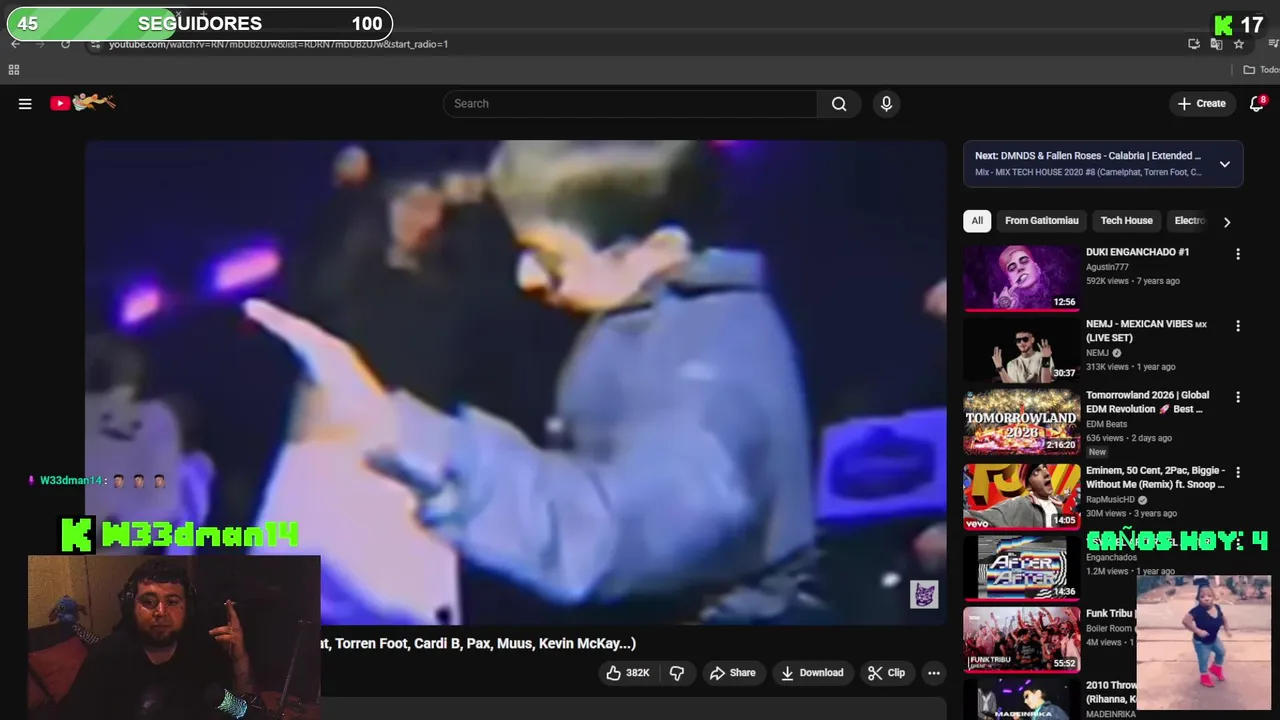Image resolution: width=1280 pixels, height=720 pixels.
Task: Open options for NEMJ MEXICAN VIBES video
Action: (1238, 326)
